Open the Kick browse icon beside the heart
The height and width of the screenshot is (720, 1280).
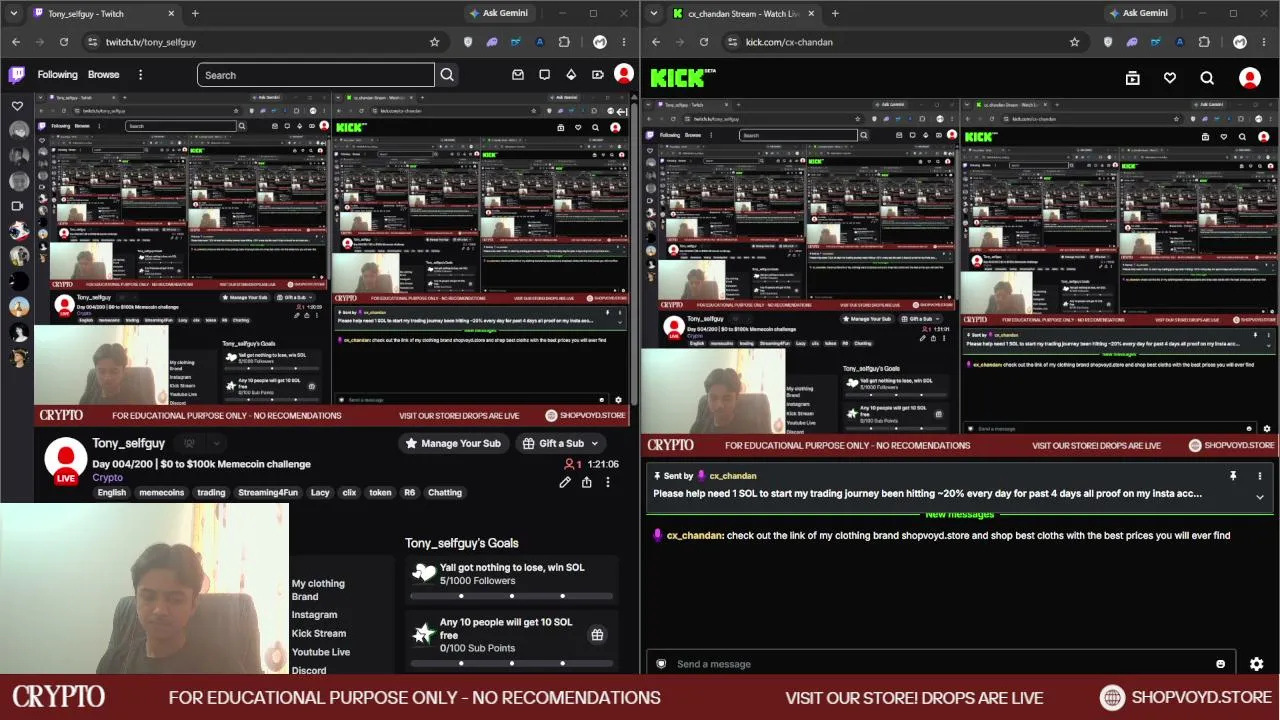pyautogui.click(x=1132, y=78)
